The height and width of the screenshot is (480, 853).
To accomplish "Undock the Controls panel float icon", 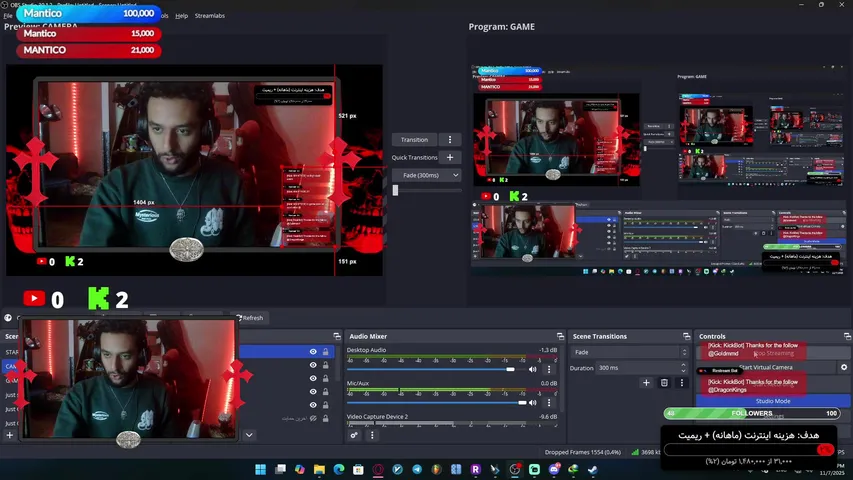I will pos(847,336).
